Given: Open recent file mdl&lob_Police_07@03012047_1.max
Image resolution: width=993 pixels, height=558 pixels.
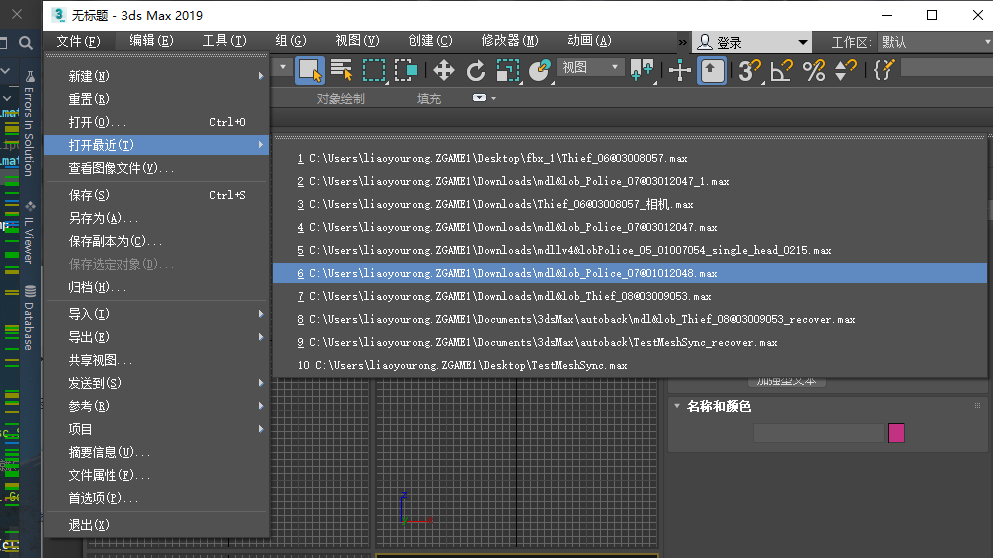Looking at the screenshot, I should click(629, 181).
